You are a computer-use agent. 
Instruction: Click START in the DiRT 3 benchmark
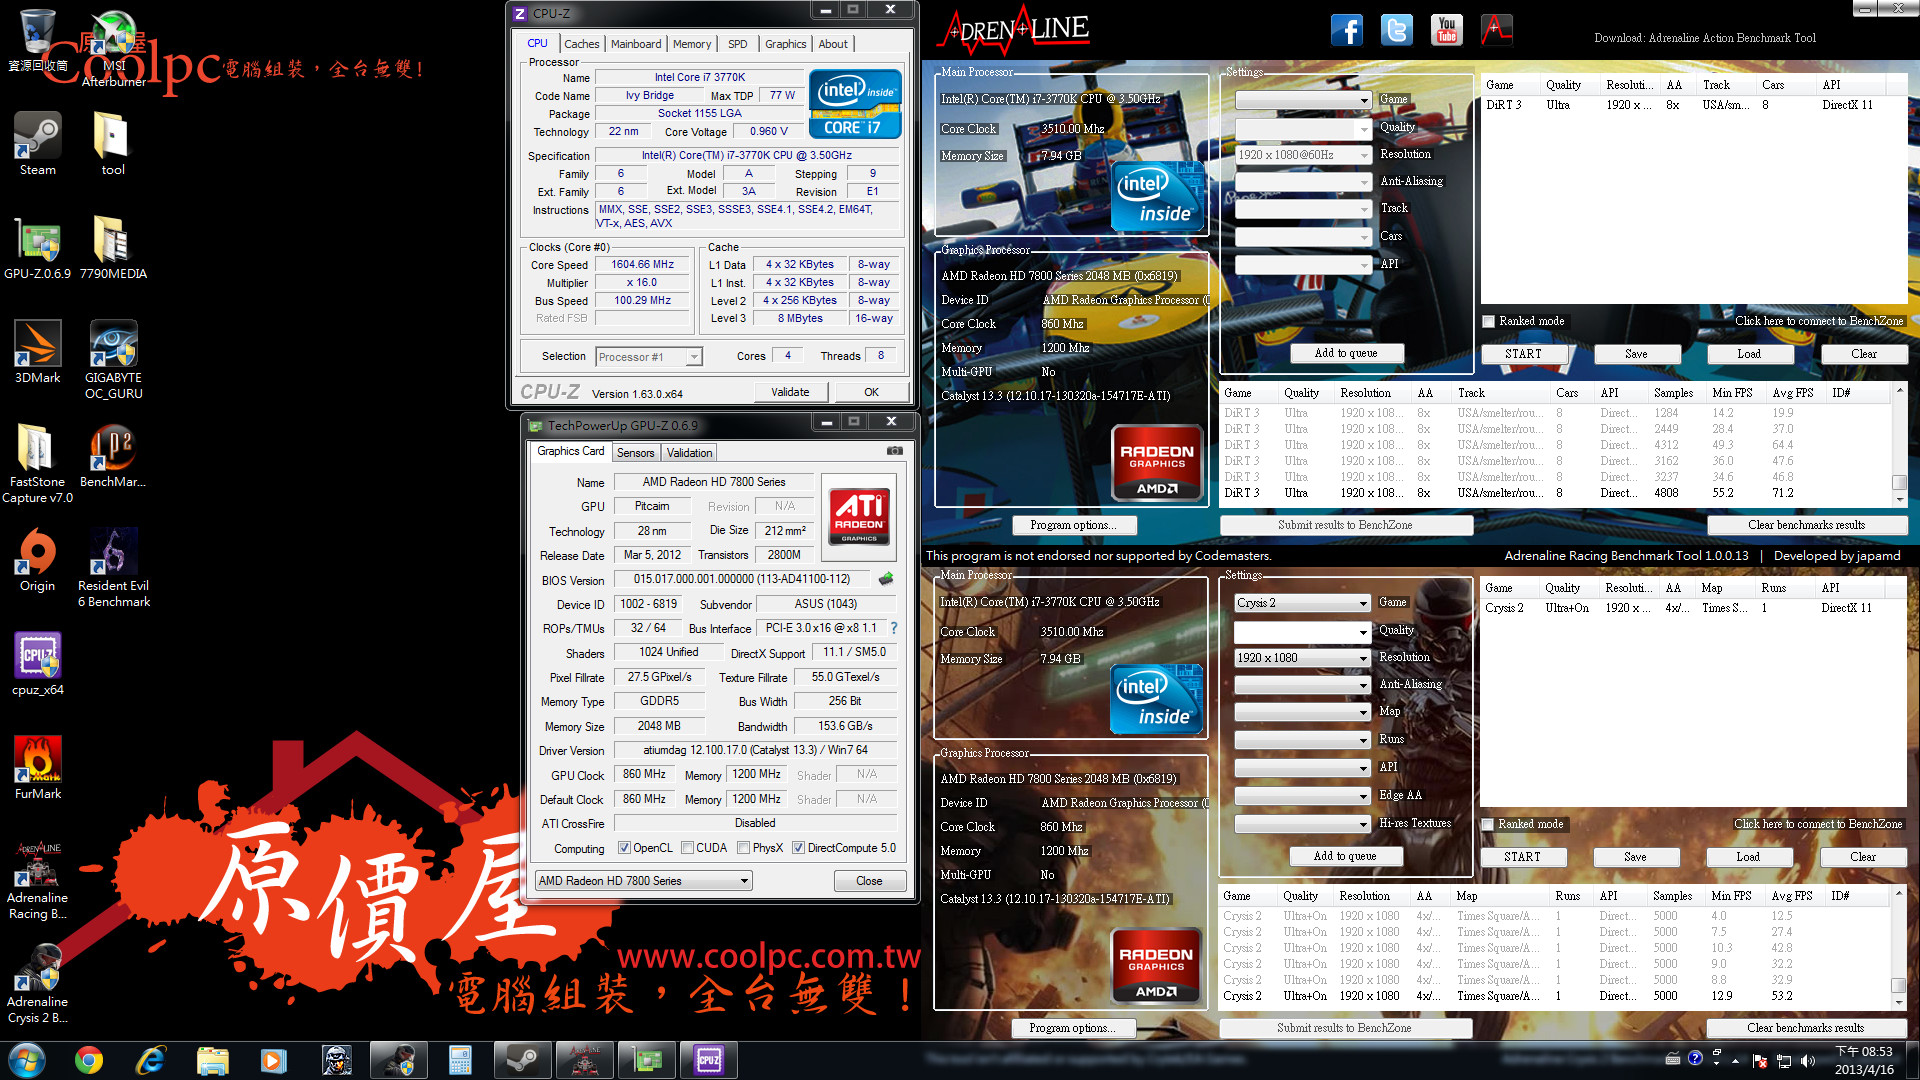tap(1523, 354)
